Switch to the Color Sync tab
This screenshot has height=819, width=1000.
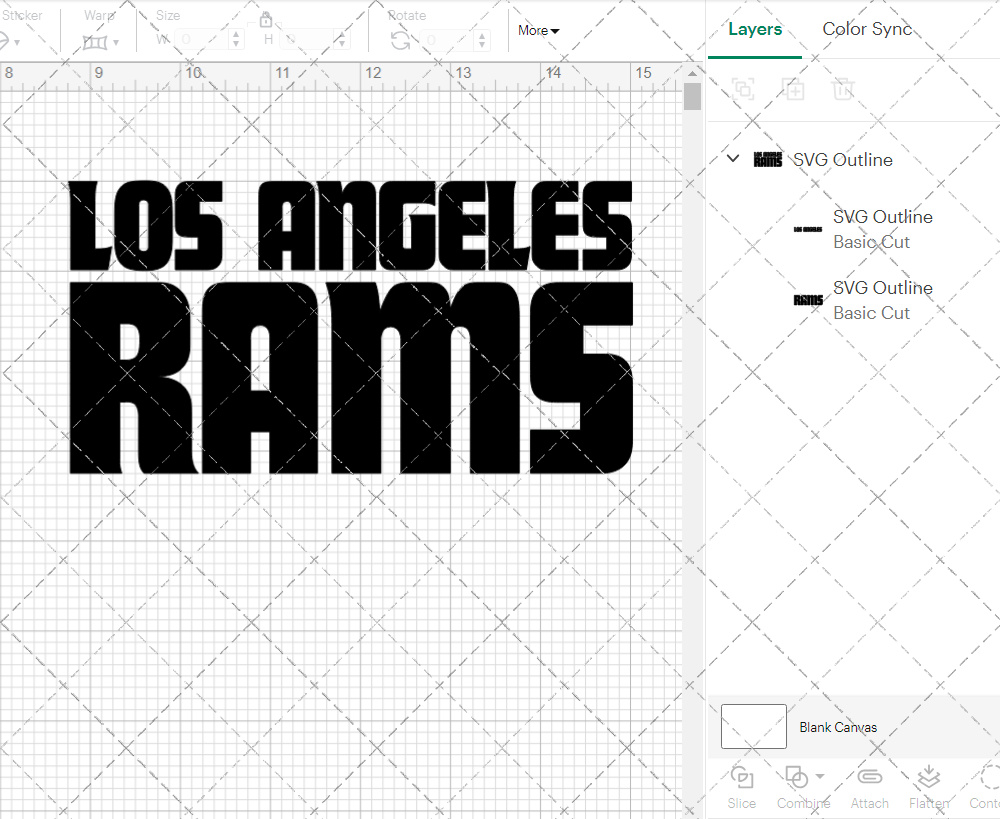(867, 29)
